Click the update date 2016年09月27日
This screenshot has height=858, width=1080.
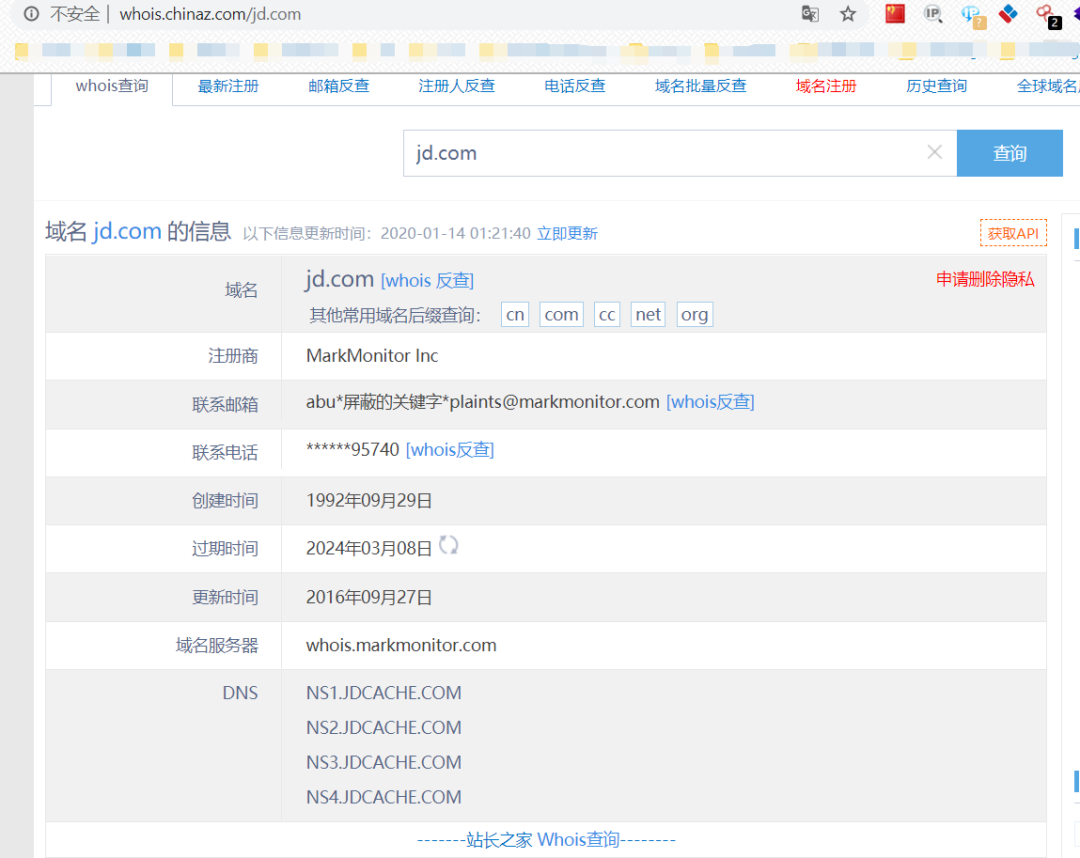(x=368, y=597)
